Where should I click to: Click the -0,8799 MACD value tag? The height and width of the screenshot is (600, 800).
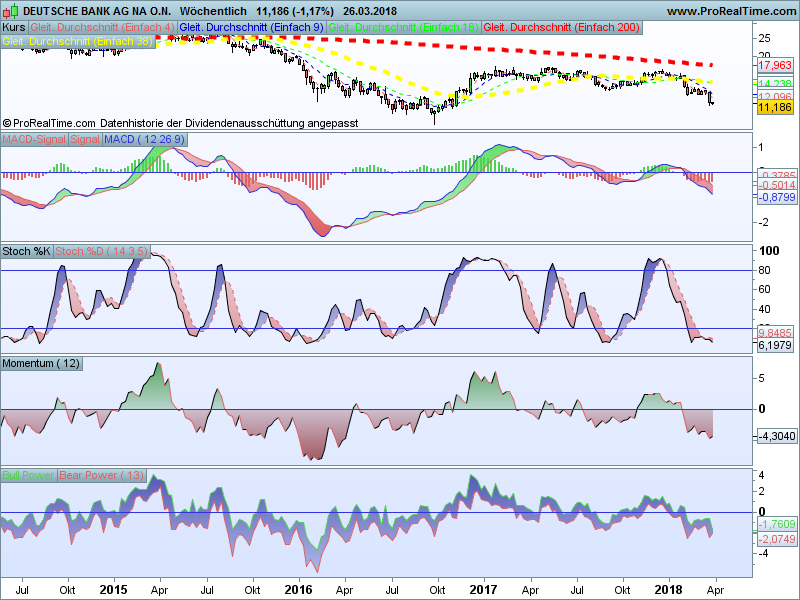coord(776,197)
